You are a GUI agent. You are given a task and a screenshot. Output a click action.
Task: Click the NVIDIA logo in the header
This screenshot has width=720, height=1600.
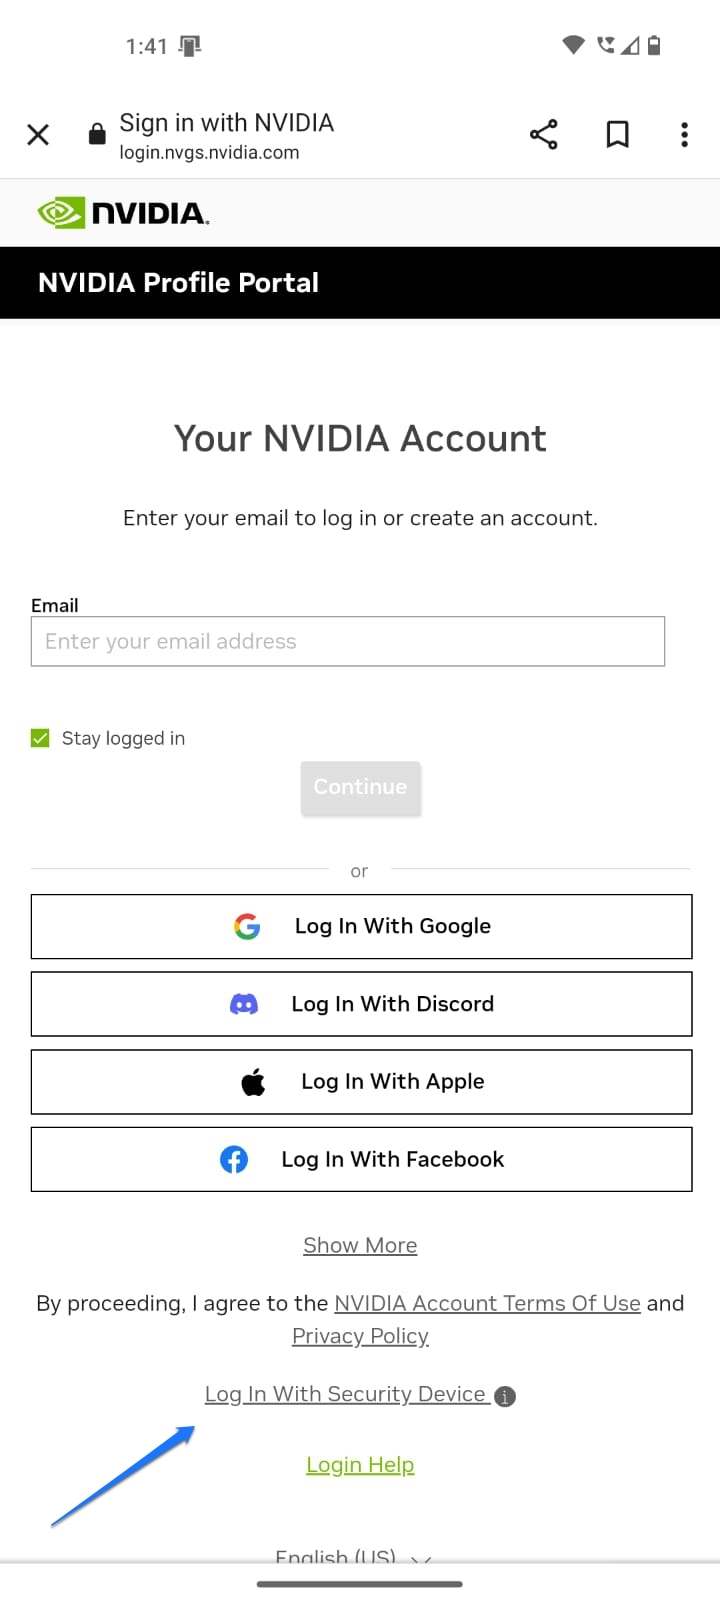coord(123,213)
